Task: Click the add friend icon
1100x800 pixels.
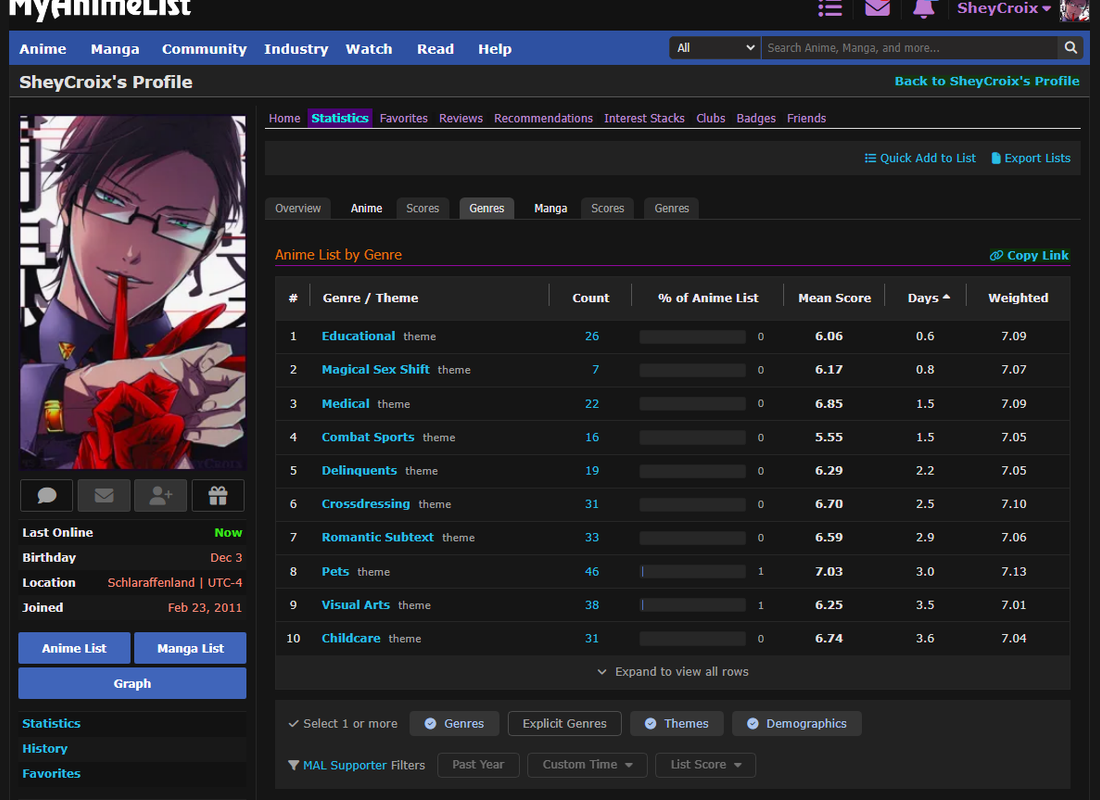Action: point(161,495)
